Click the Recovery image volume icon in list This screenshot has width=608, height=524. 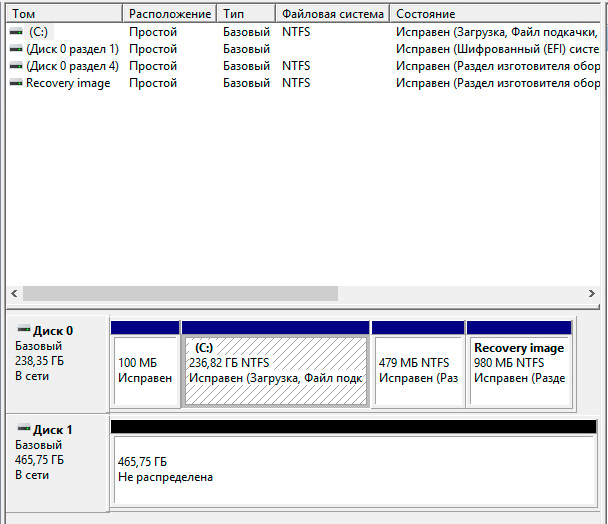16,83
